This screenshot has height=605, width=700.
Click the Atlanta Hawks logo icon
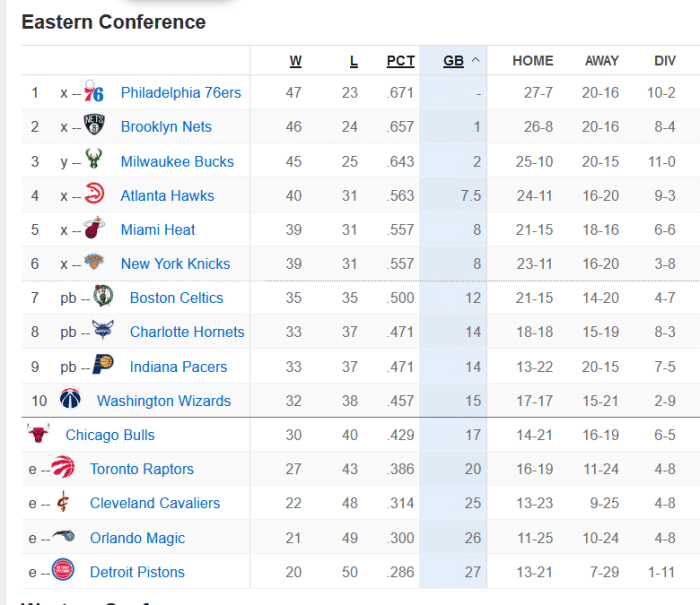[94, 195]
